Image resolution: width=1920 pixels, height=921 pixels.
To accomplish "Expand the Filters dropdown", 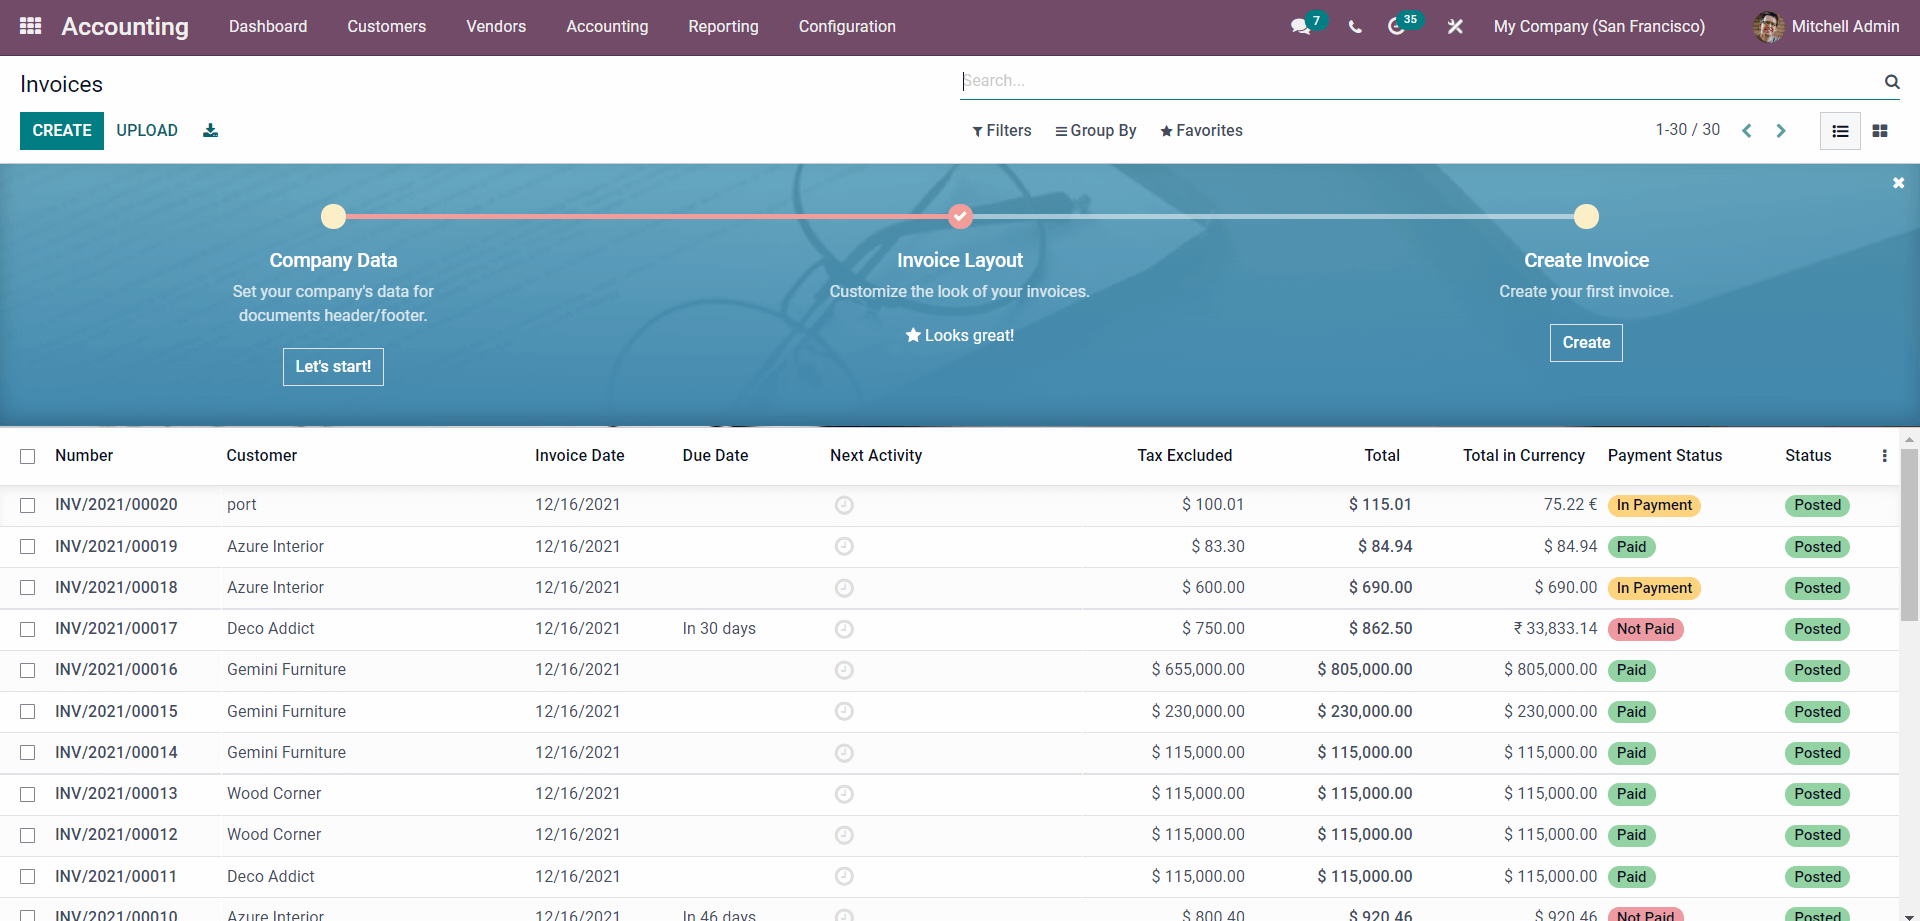I will [1001, 131].
